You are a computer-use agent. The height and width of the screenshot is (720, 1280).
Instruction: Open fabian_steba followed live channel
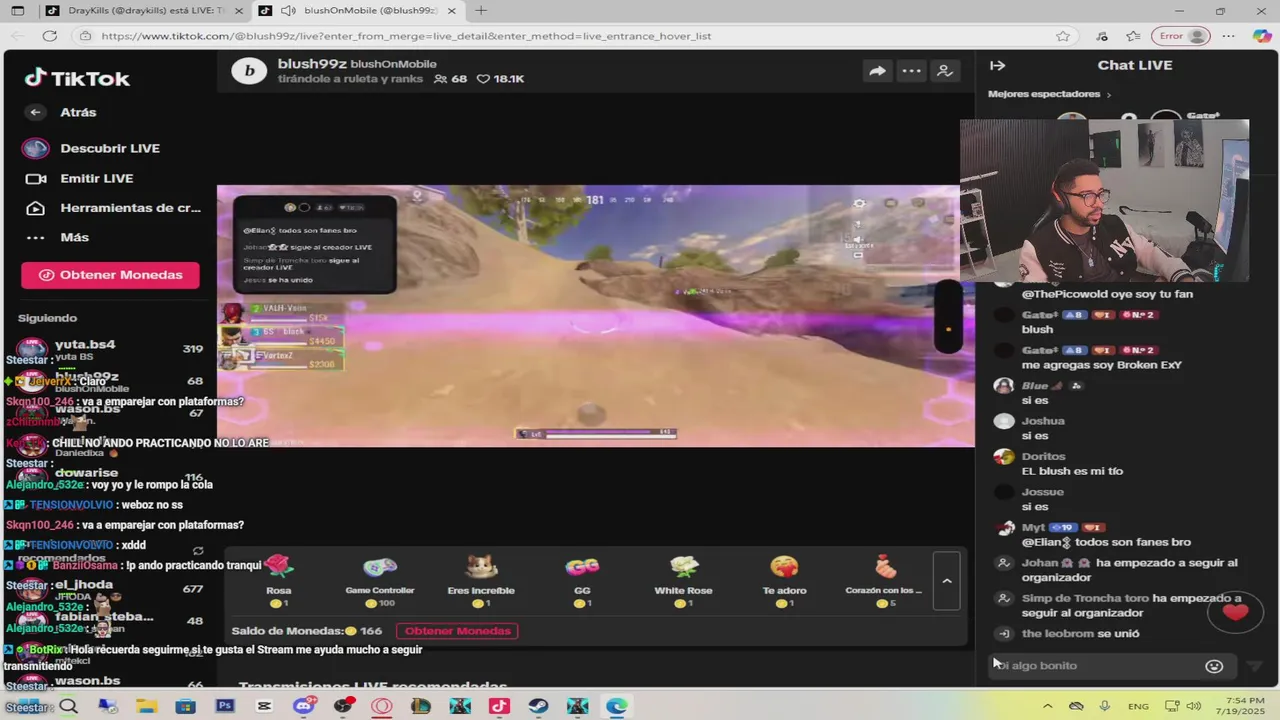pyautogui.click(x=110, y=620)
